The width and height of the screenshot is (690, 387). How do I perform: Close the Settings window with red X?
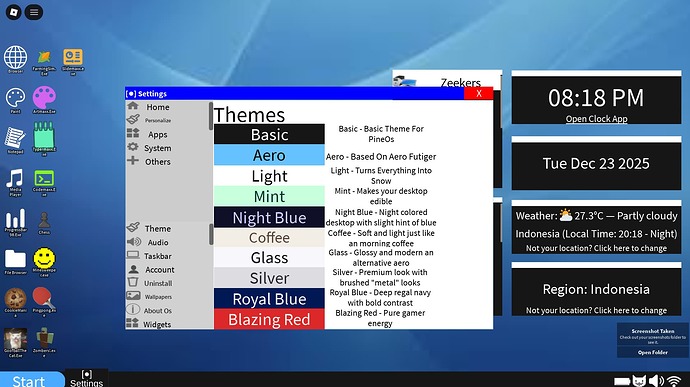click(478, 93)
